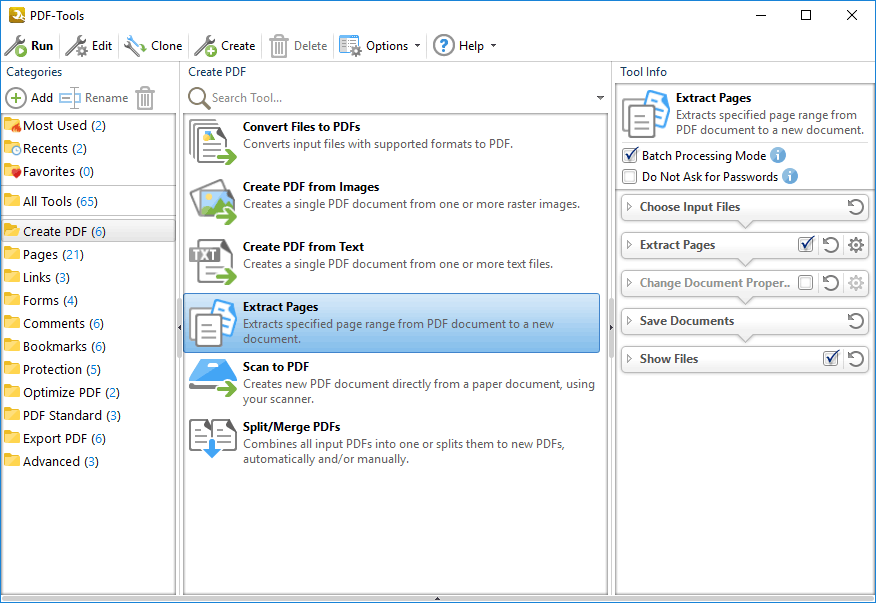Select the Favorites category
The image size is (876, 603).
tap(88, 171)
